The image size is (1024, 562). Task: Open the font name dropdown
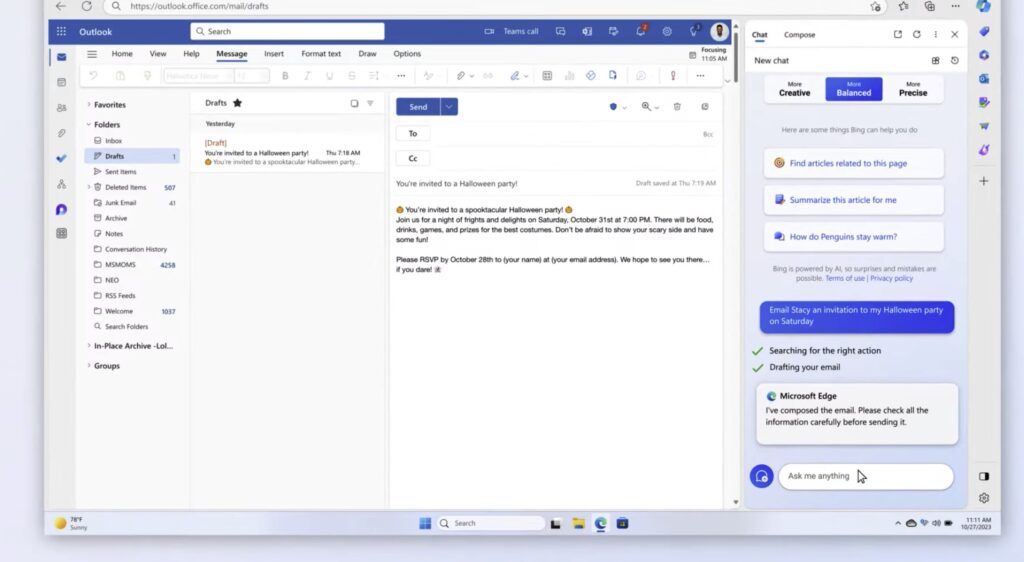[197, 76]
